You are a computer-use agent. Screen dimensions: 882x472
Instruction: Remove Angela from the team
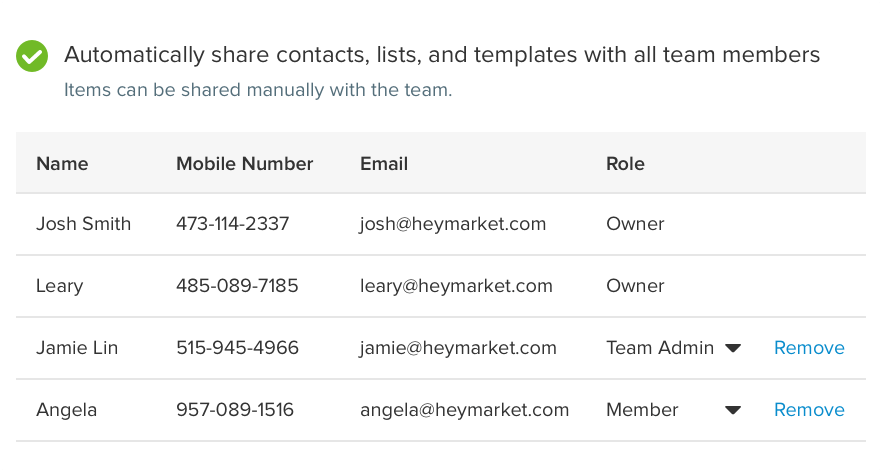pos(809,410)
